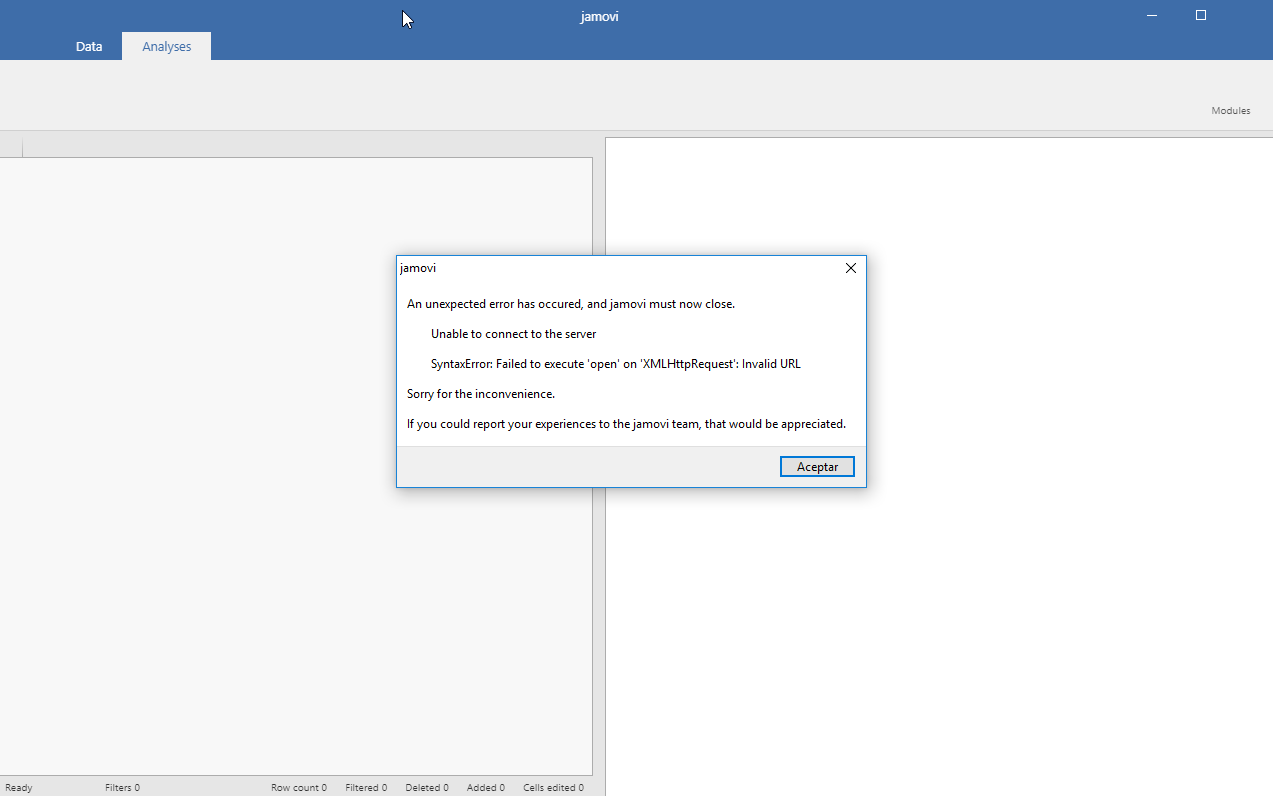Viewport: 1273px width, 796px height.
Task: Minimize the jamovi main window
Action: click(x=1152, y=15)
